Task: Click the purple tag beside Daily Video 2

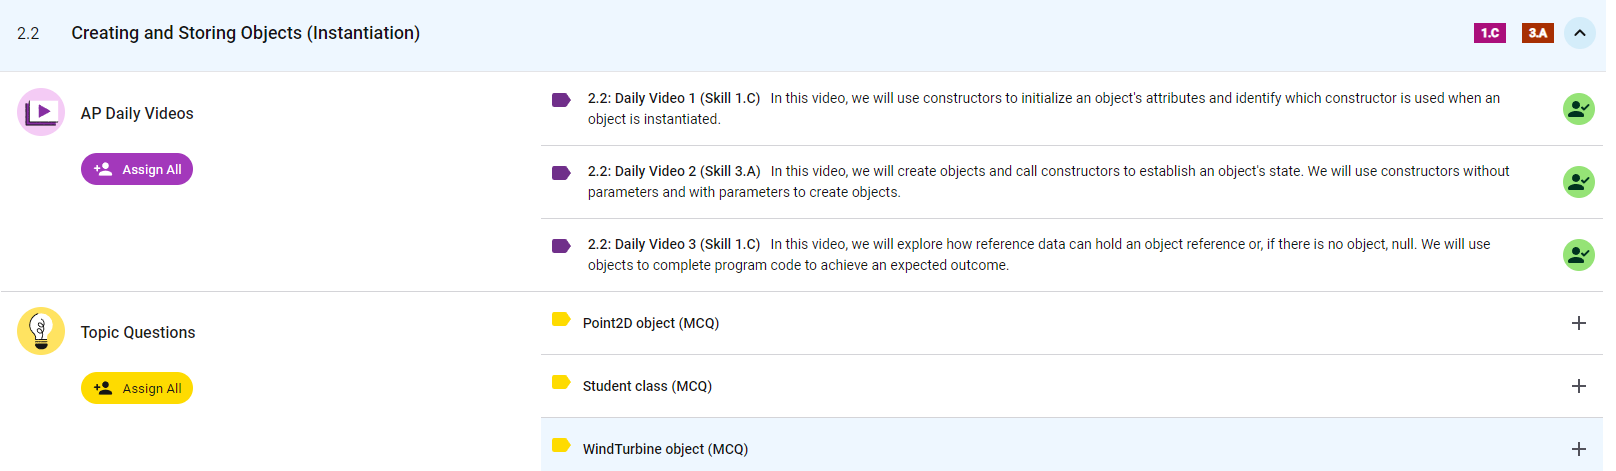Action: tap(561, 173)
